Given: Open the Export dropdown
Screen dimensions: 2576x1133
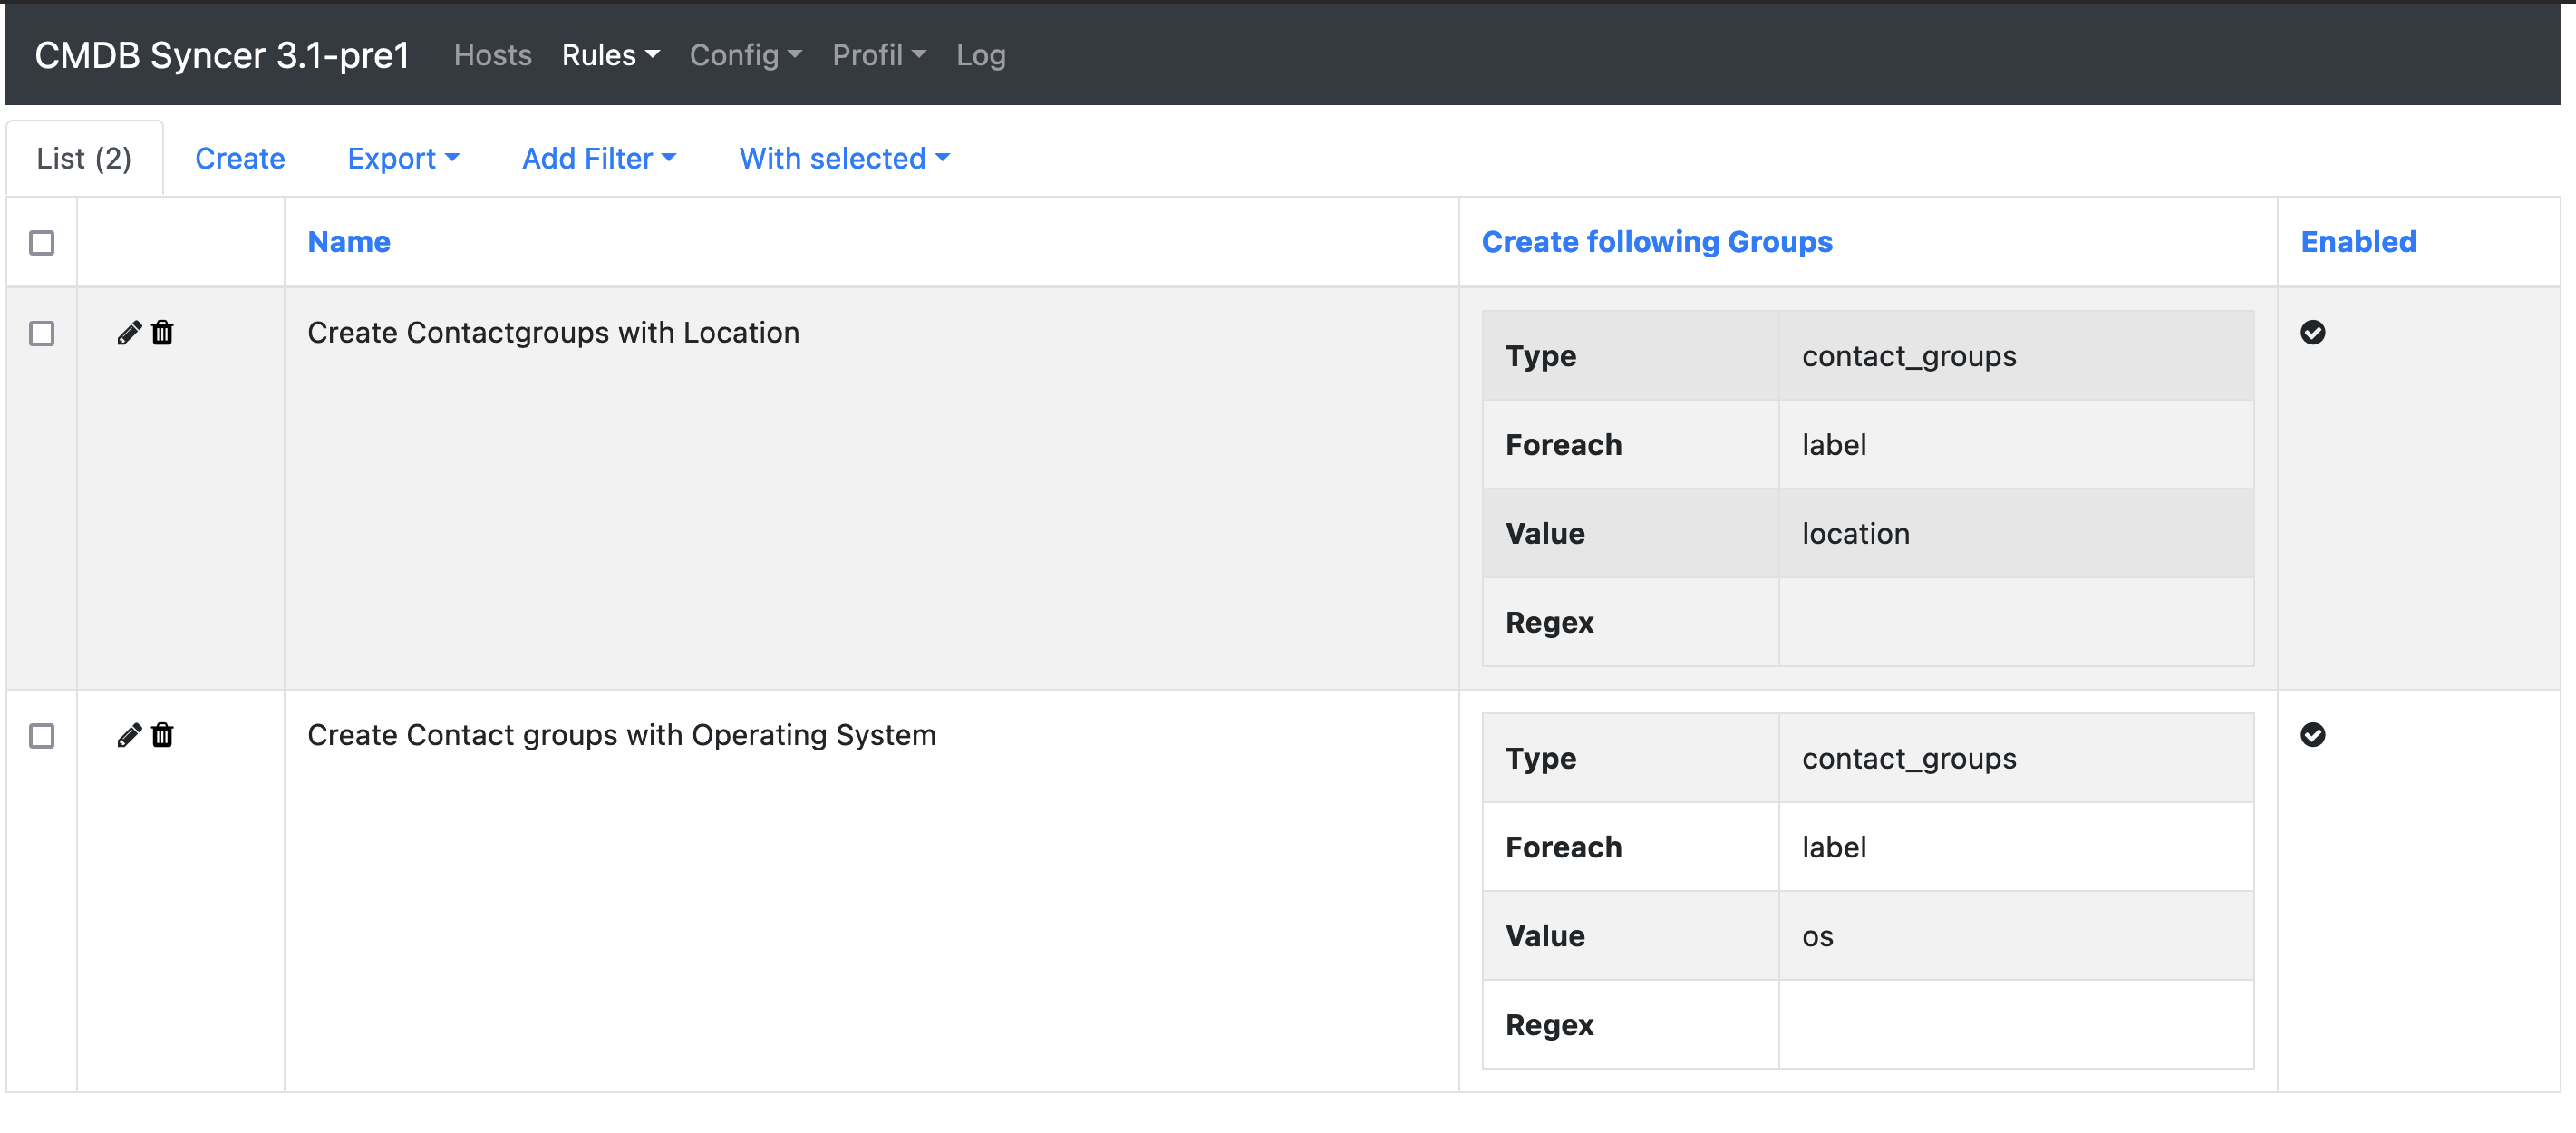Looking at the screenshot, I should pyautogui.click(x=403, y=158).
